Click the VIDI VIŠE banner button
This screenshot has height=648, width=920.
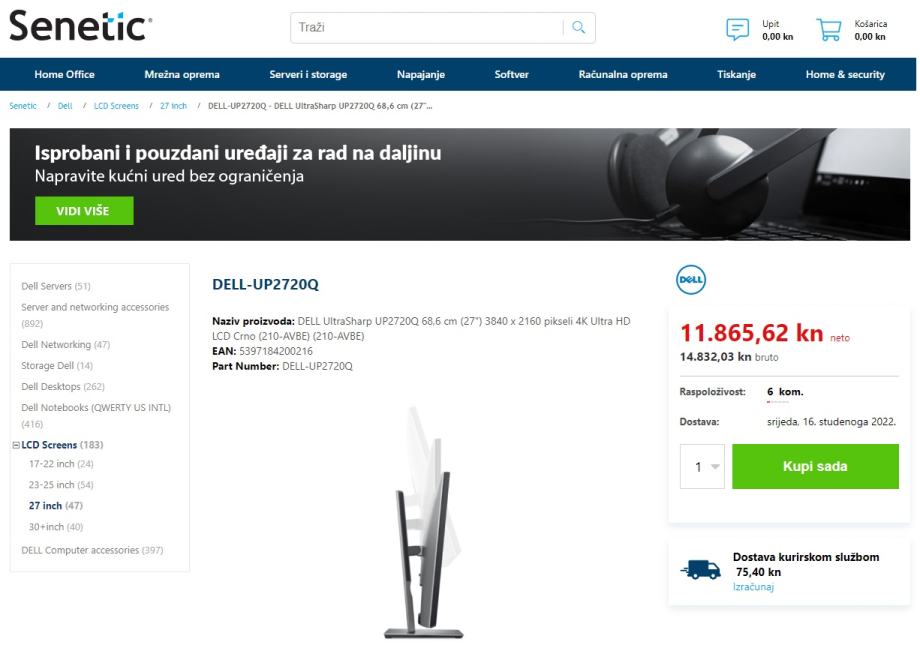click(x=84, y=211)
